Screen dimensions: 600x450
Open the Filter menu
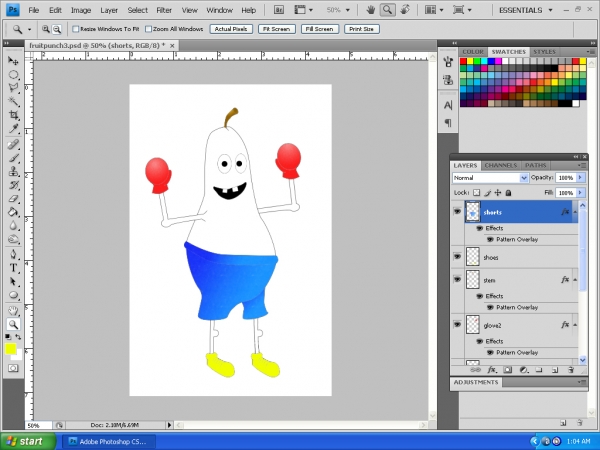[x=164, y=10]
